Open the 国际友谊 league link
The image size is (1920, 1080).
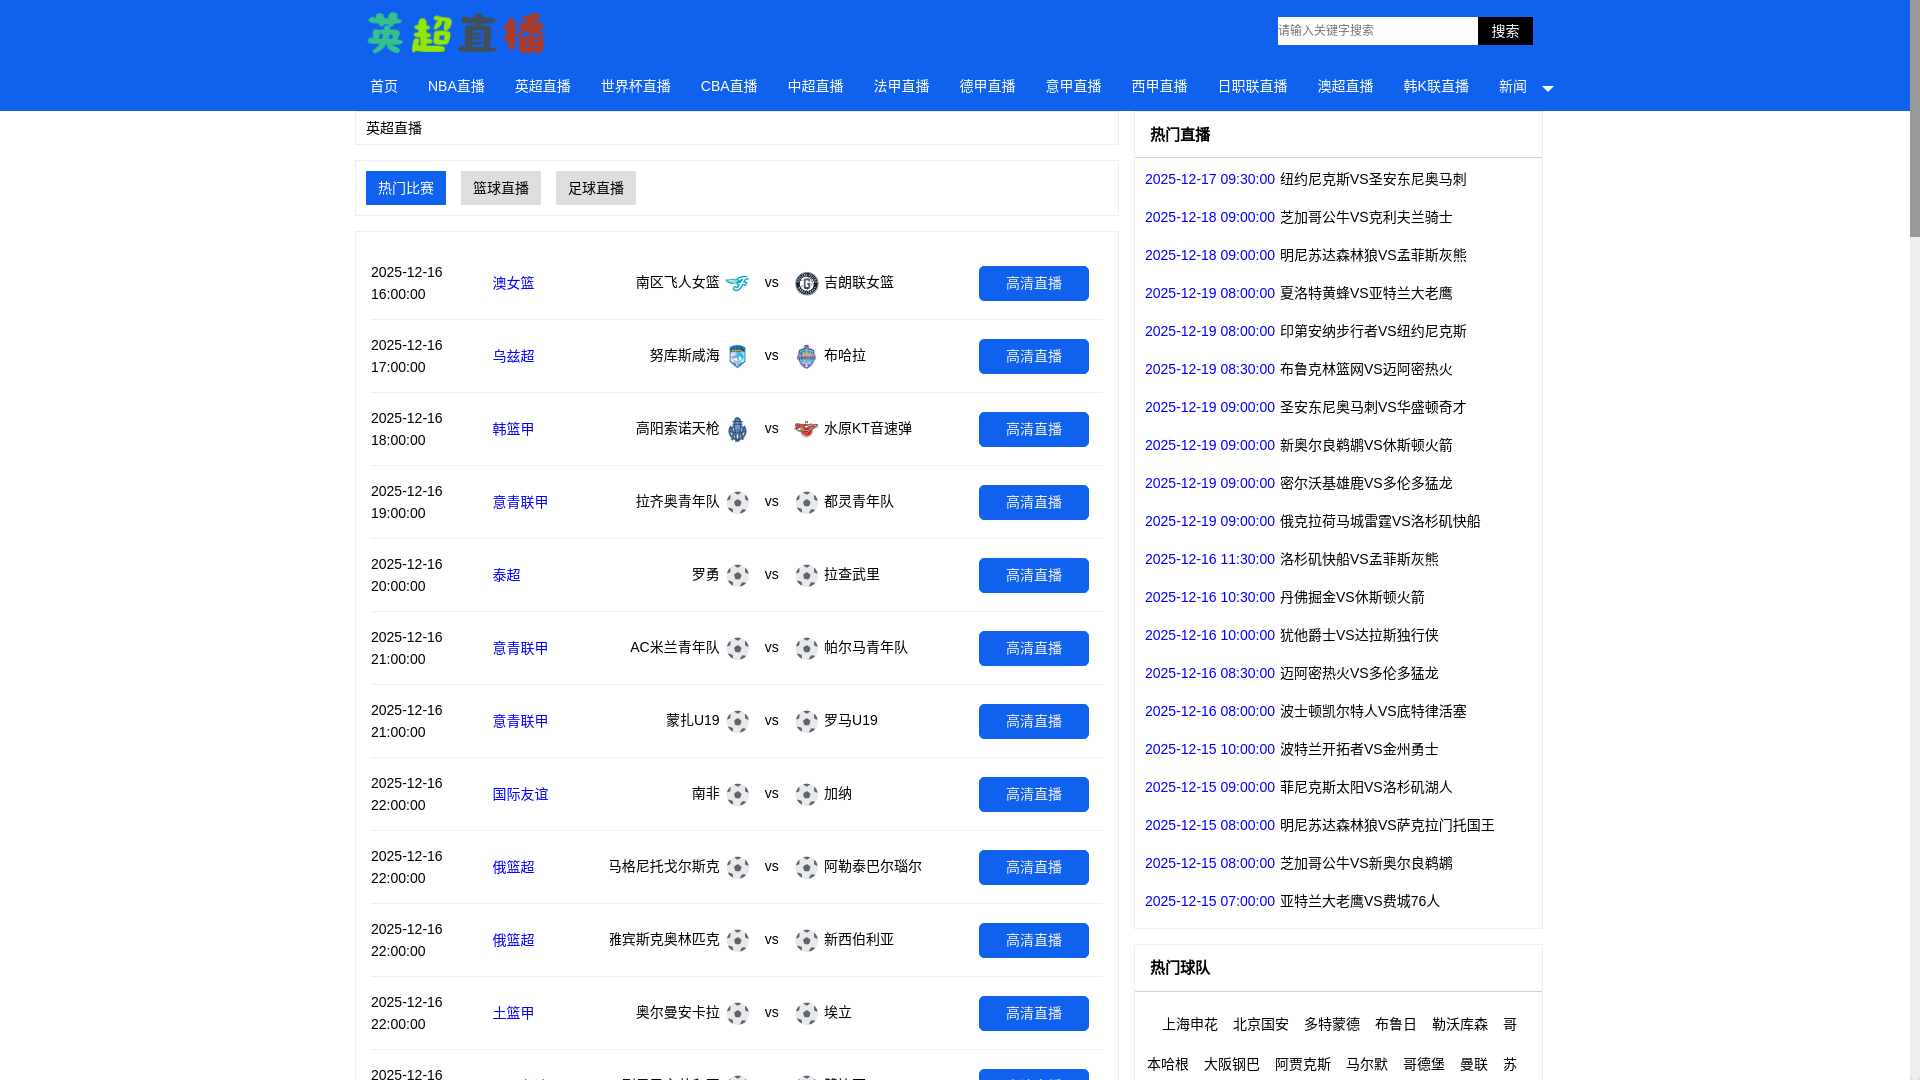click(x=521, y=794)
